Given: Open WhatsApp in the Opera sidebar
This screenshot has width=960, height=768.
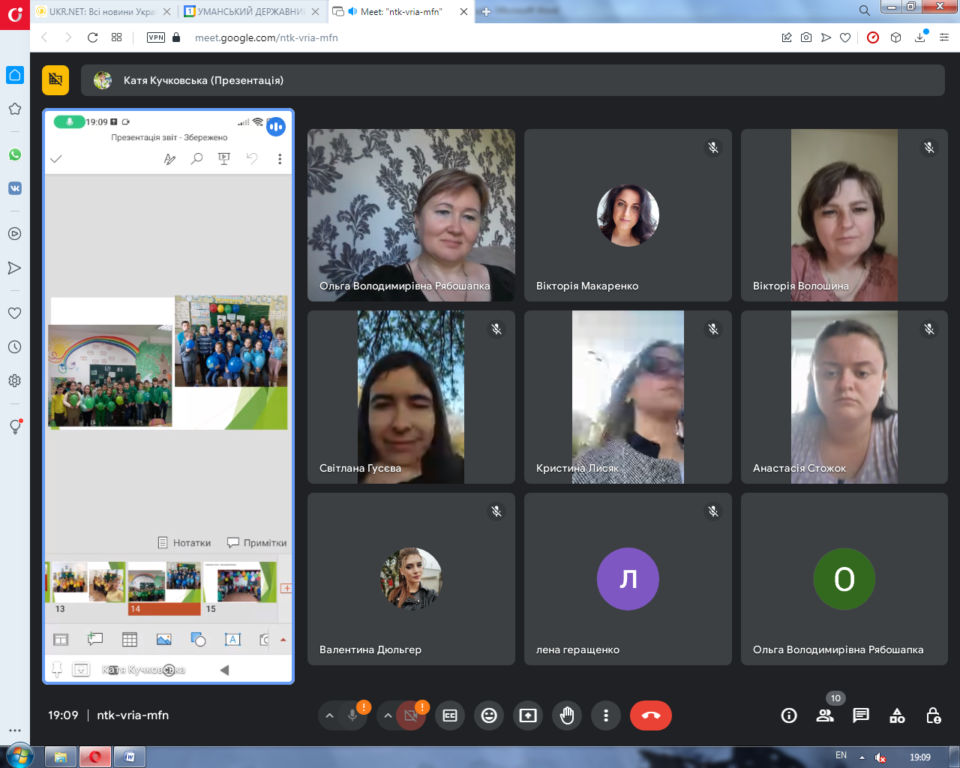Looking at the screenshot, I should [15, 154].
